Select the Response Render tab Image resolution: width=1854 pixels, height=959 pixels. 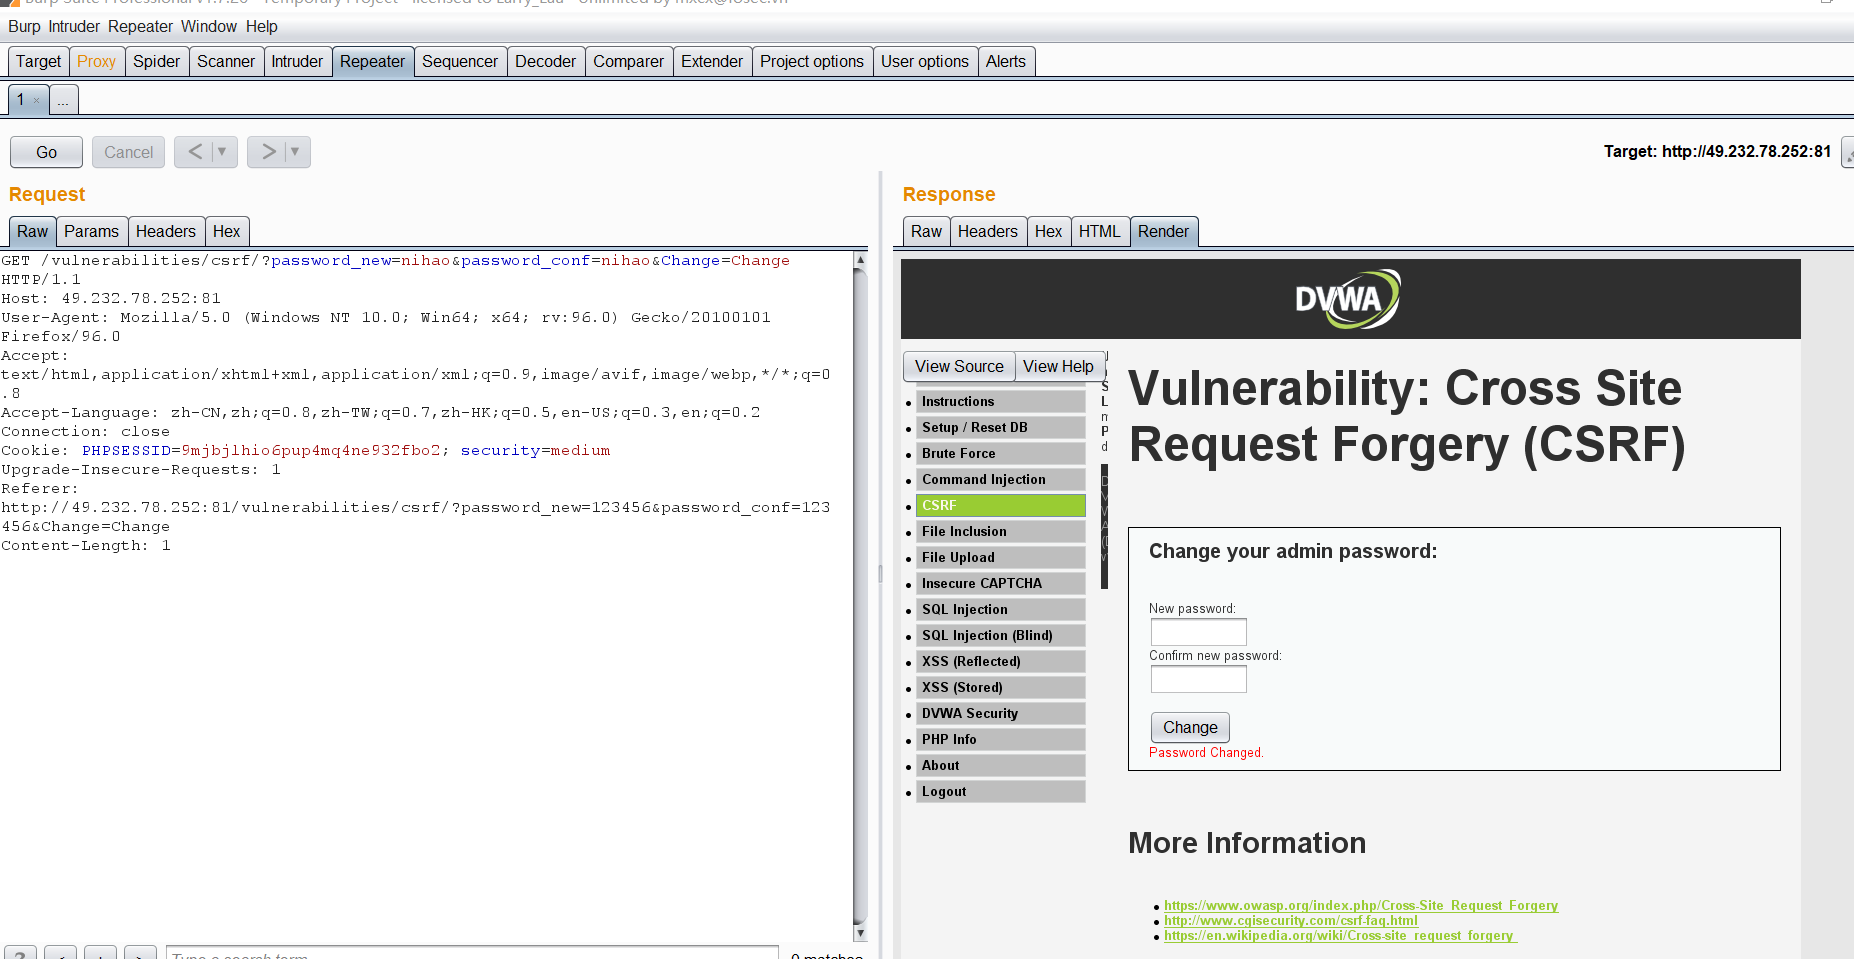click(1163, 231)
